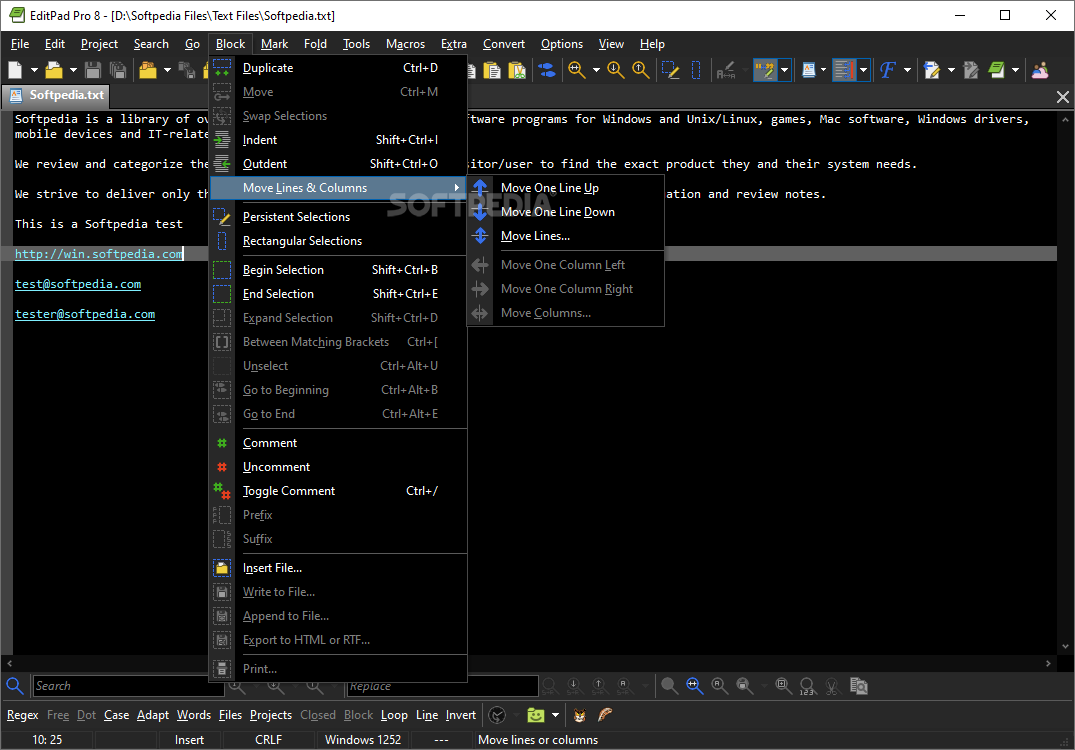1075x750 pixels.
Task: Follow the http://win.softpedia.com link
Action: tap(99, 254)
